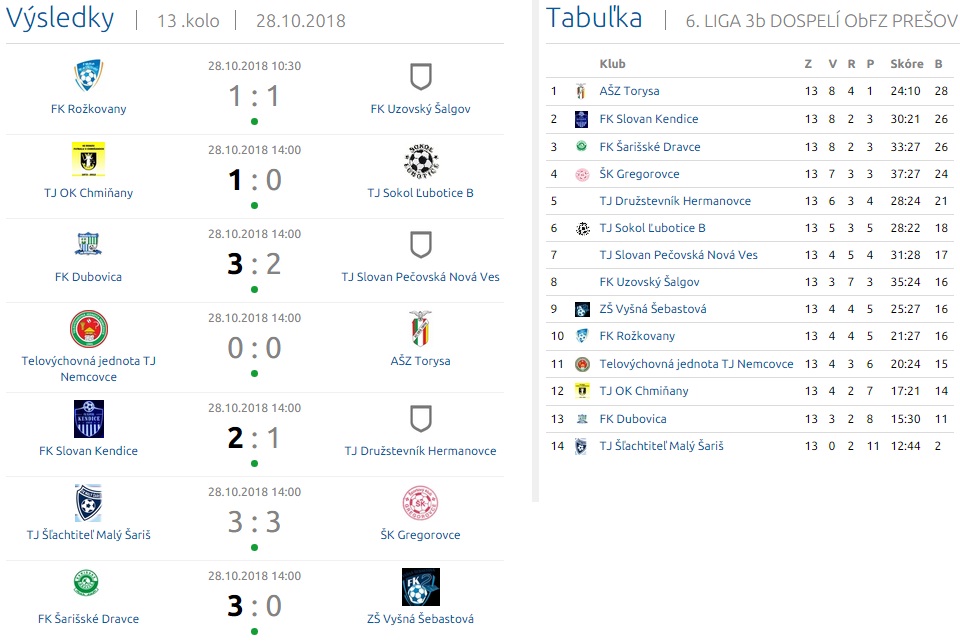Viewport: 960px width, 643px height.
Task: Select the Nemcovce round red-green emblem
Action: (x=89, y=329)
